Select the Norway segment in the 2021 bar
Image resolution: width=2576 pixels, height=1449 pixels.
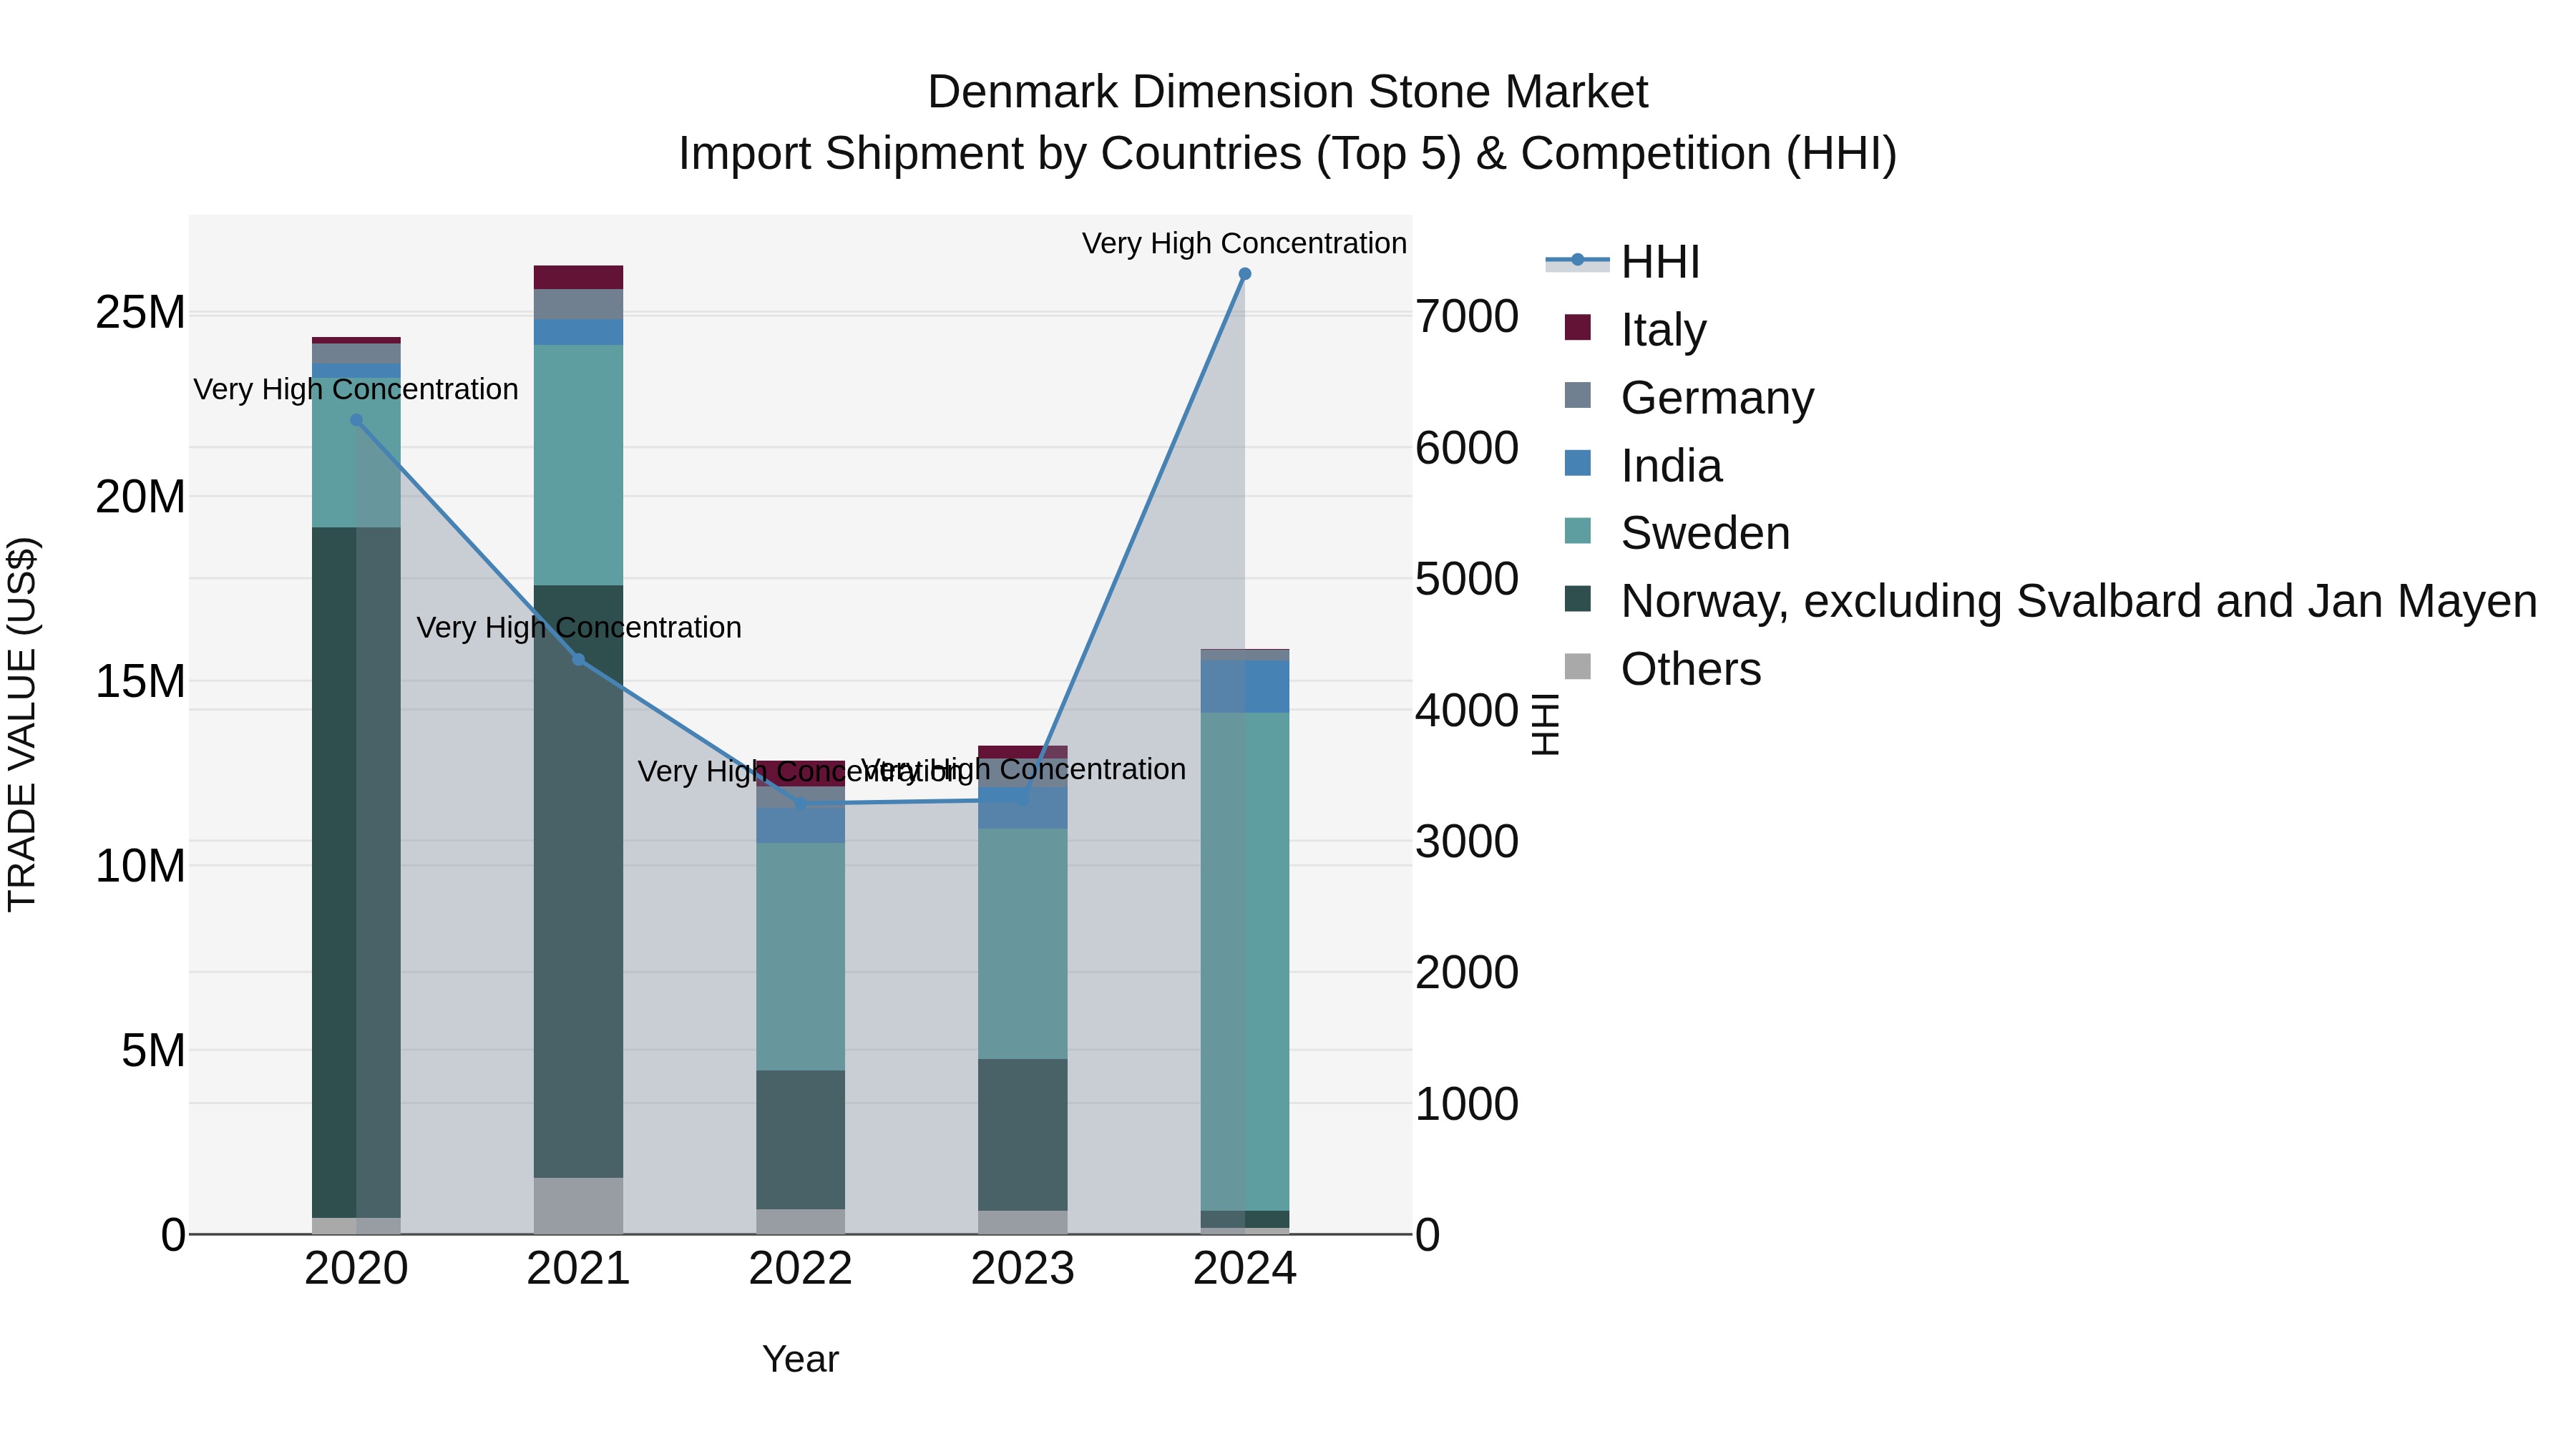pyautogui.click(x=578, y=881)
